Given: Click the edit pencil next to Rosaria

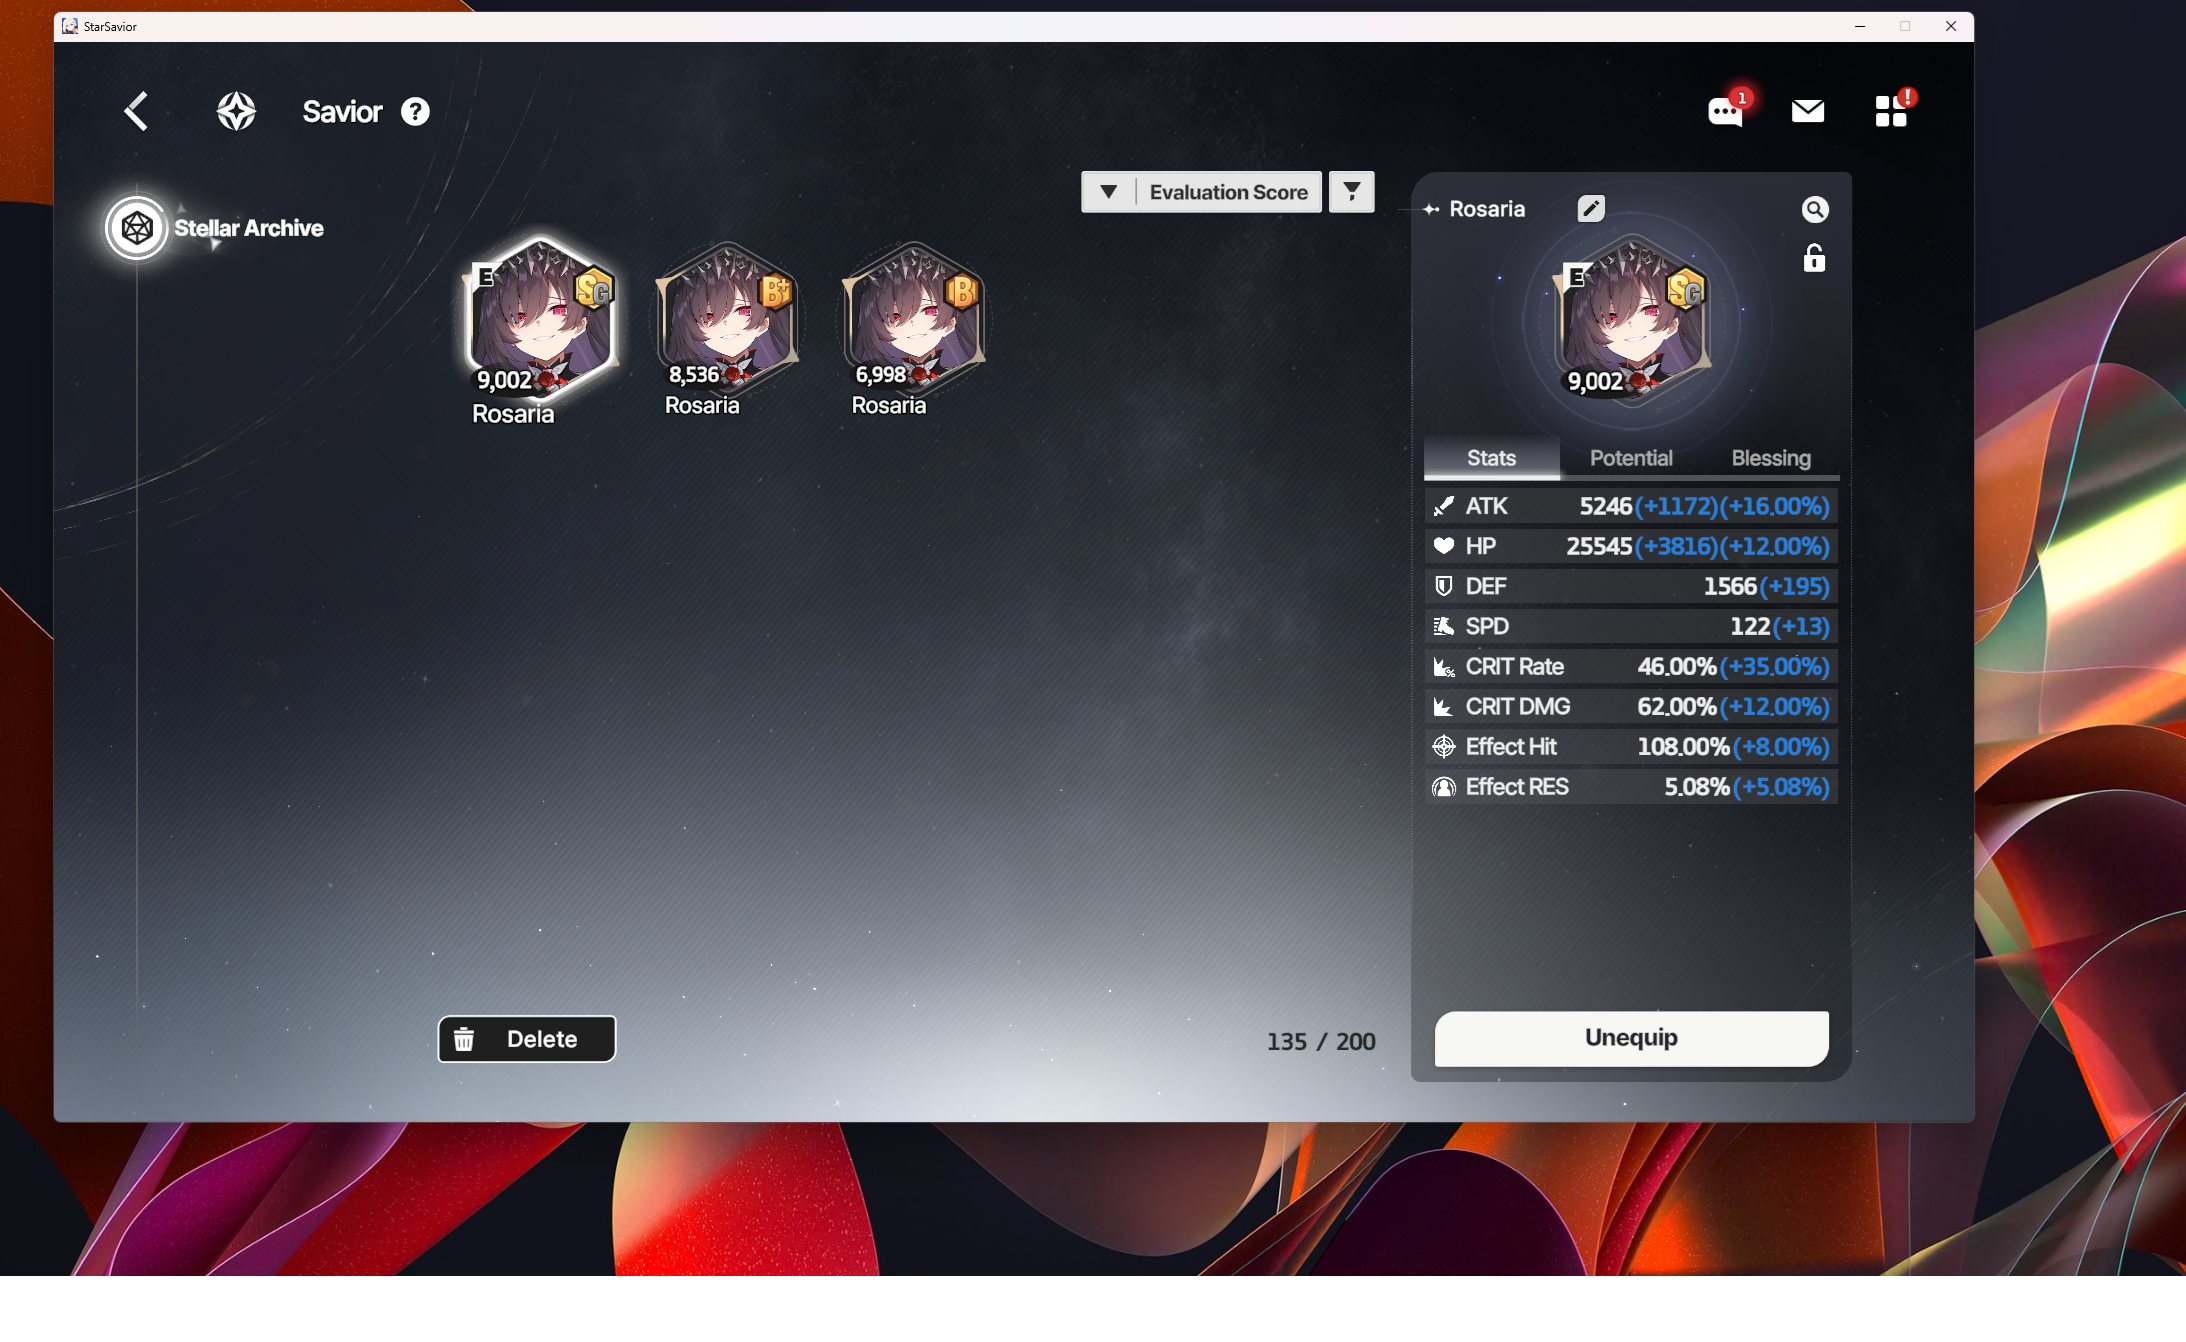Looking at the screenshot, I should [1590, 208].
